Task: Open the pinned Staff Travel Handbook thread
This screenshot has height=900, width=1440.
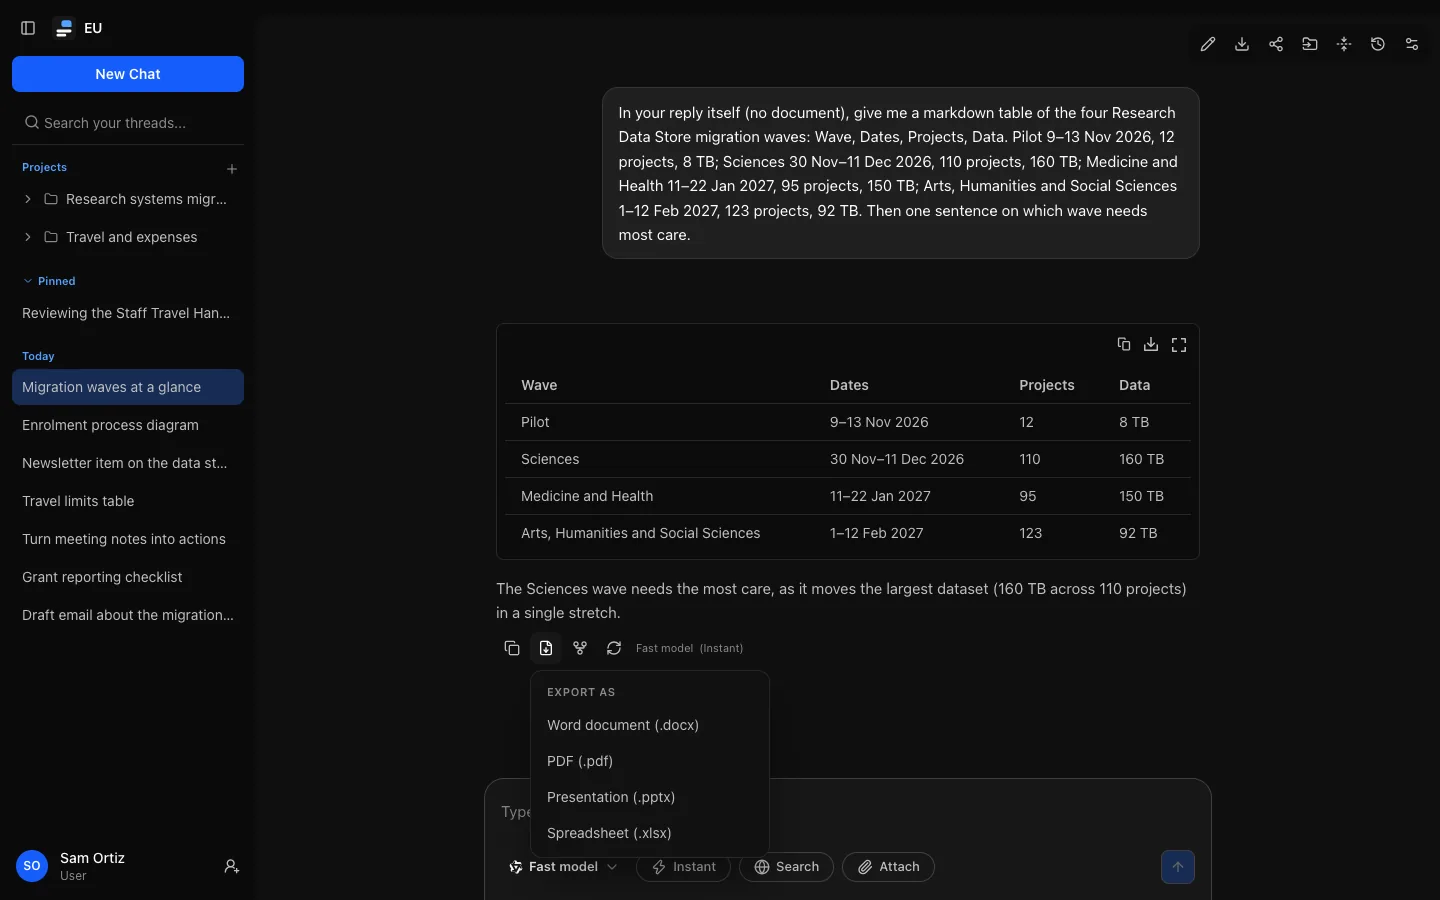Action: pos(128,313)
